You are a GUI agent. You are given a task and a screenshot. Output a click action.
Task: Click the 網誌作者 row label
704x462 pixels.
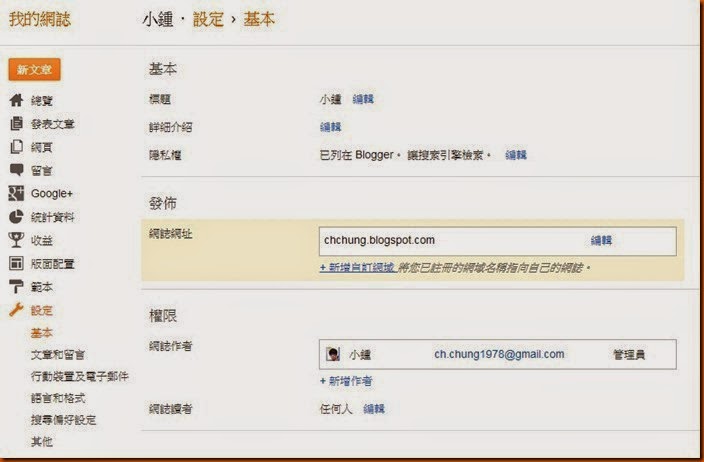point(171,346)
